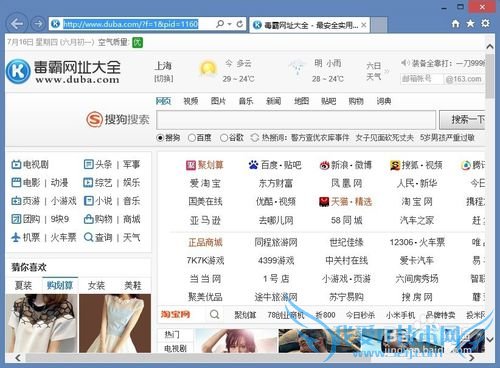The height and width of the screenshot is (368, 500).
Task: Go back with the browser back arrow
Action: [x=16, y=24]
